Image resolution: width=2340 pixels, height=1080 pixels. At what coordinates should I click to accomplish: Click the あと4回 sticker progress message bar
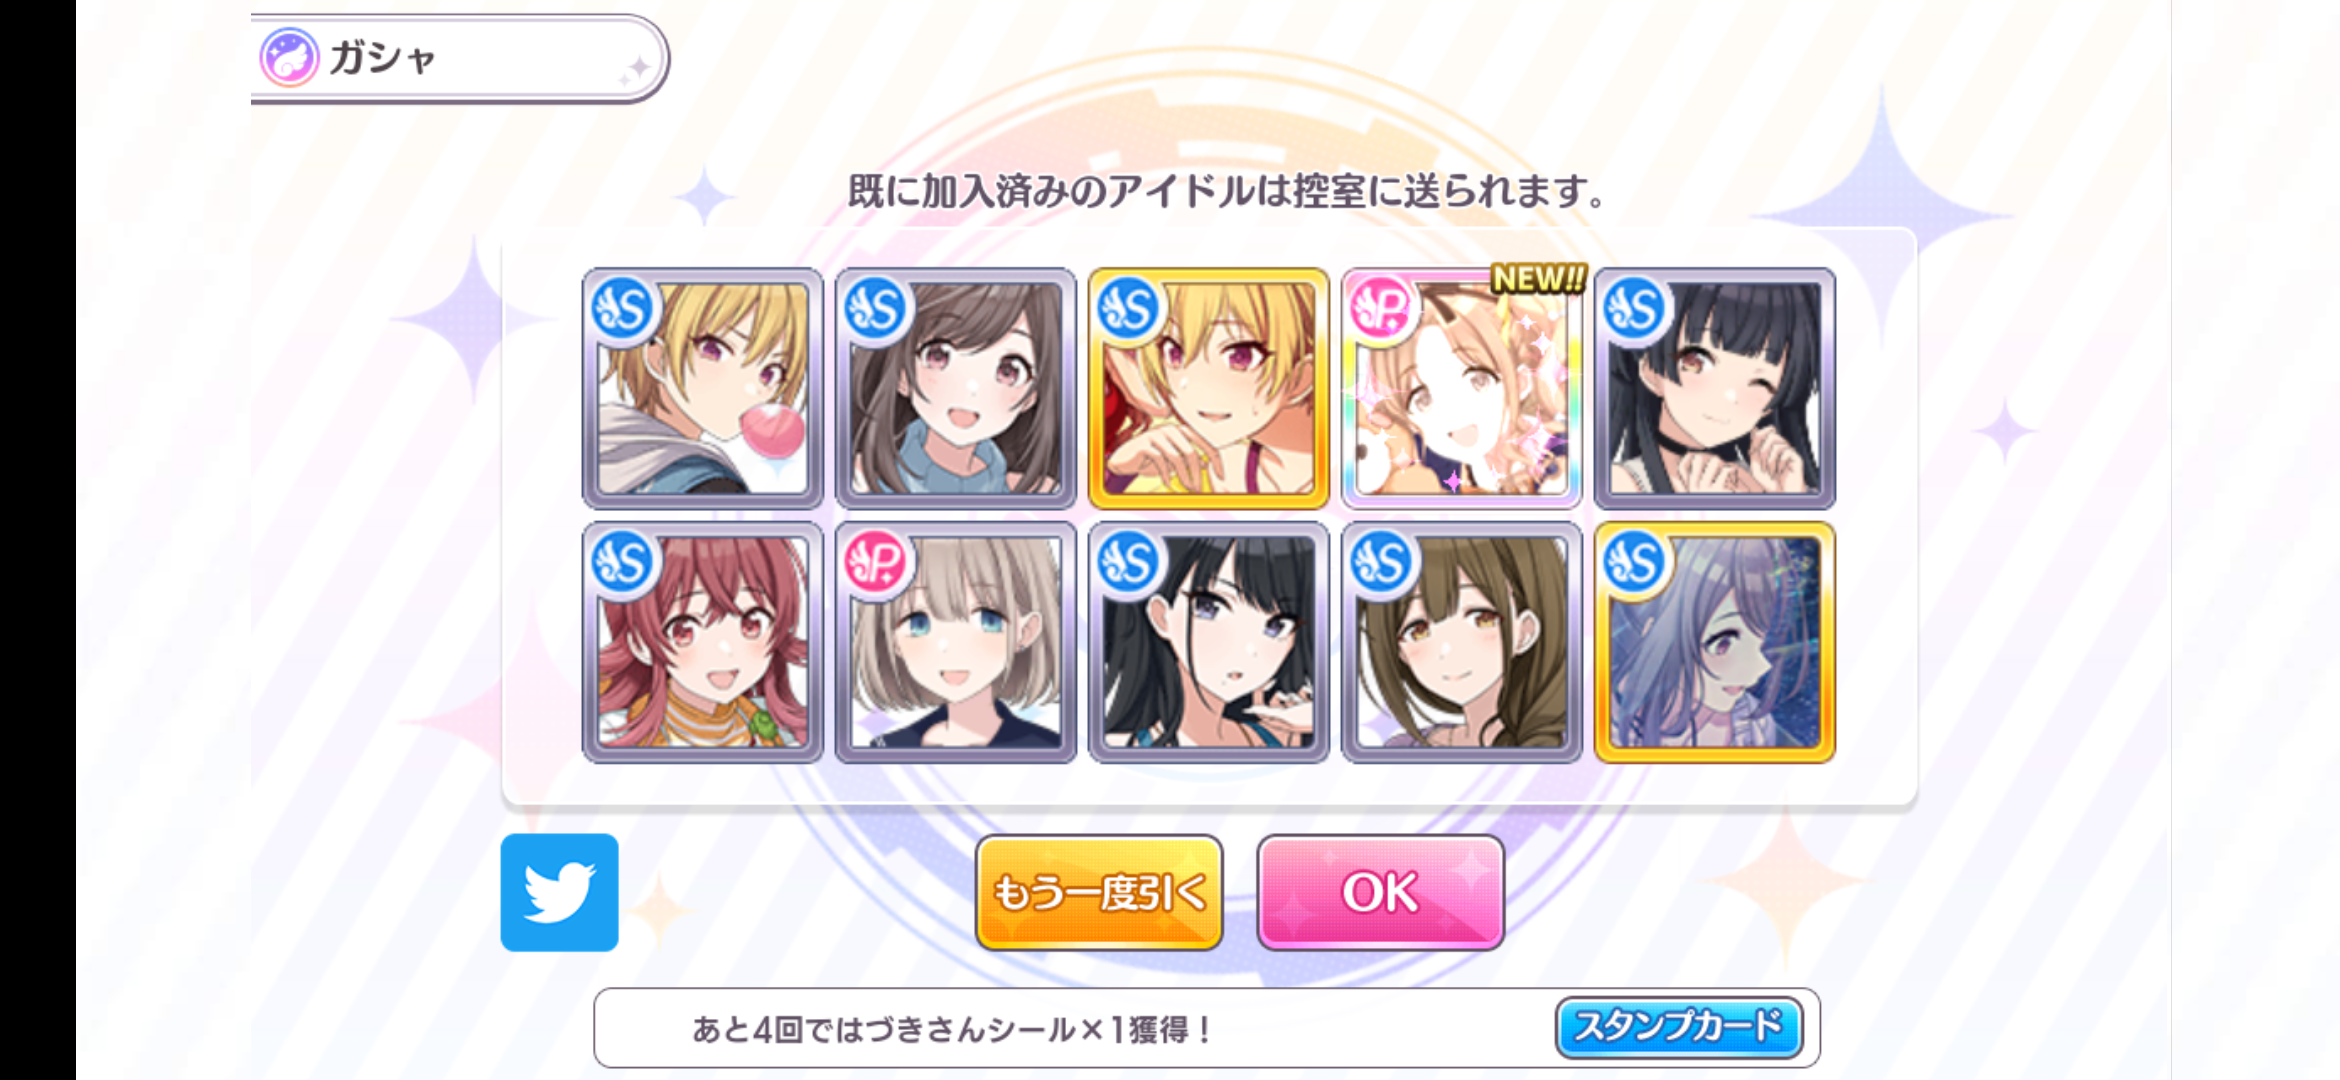1207,1028
